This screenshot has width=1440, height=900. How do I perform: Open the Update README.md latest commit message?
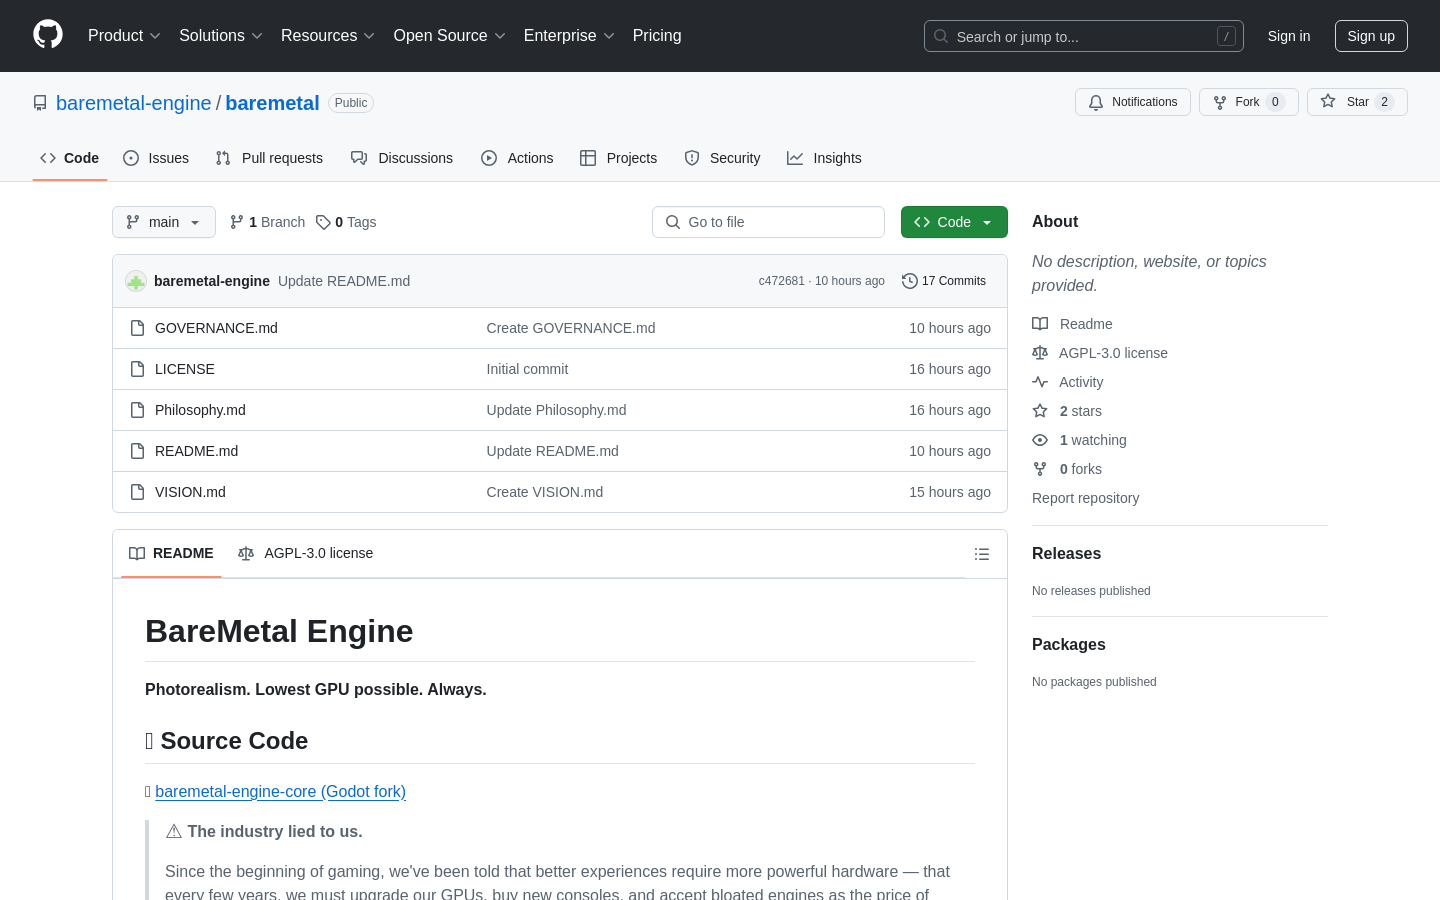click(x=344, y=281)
